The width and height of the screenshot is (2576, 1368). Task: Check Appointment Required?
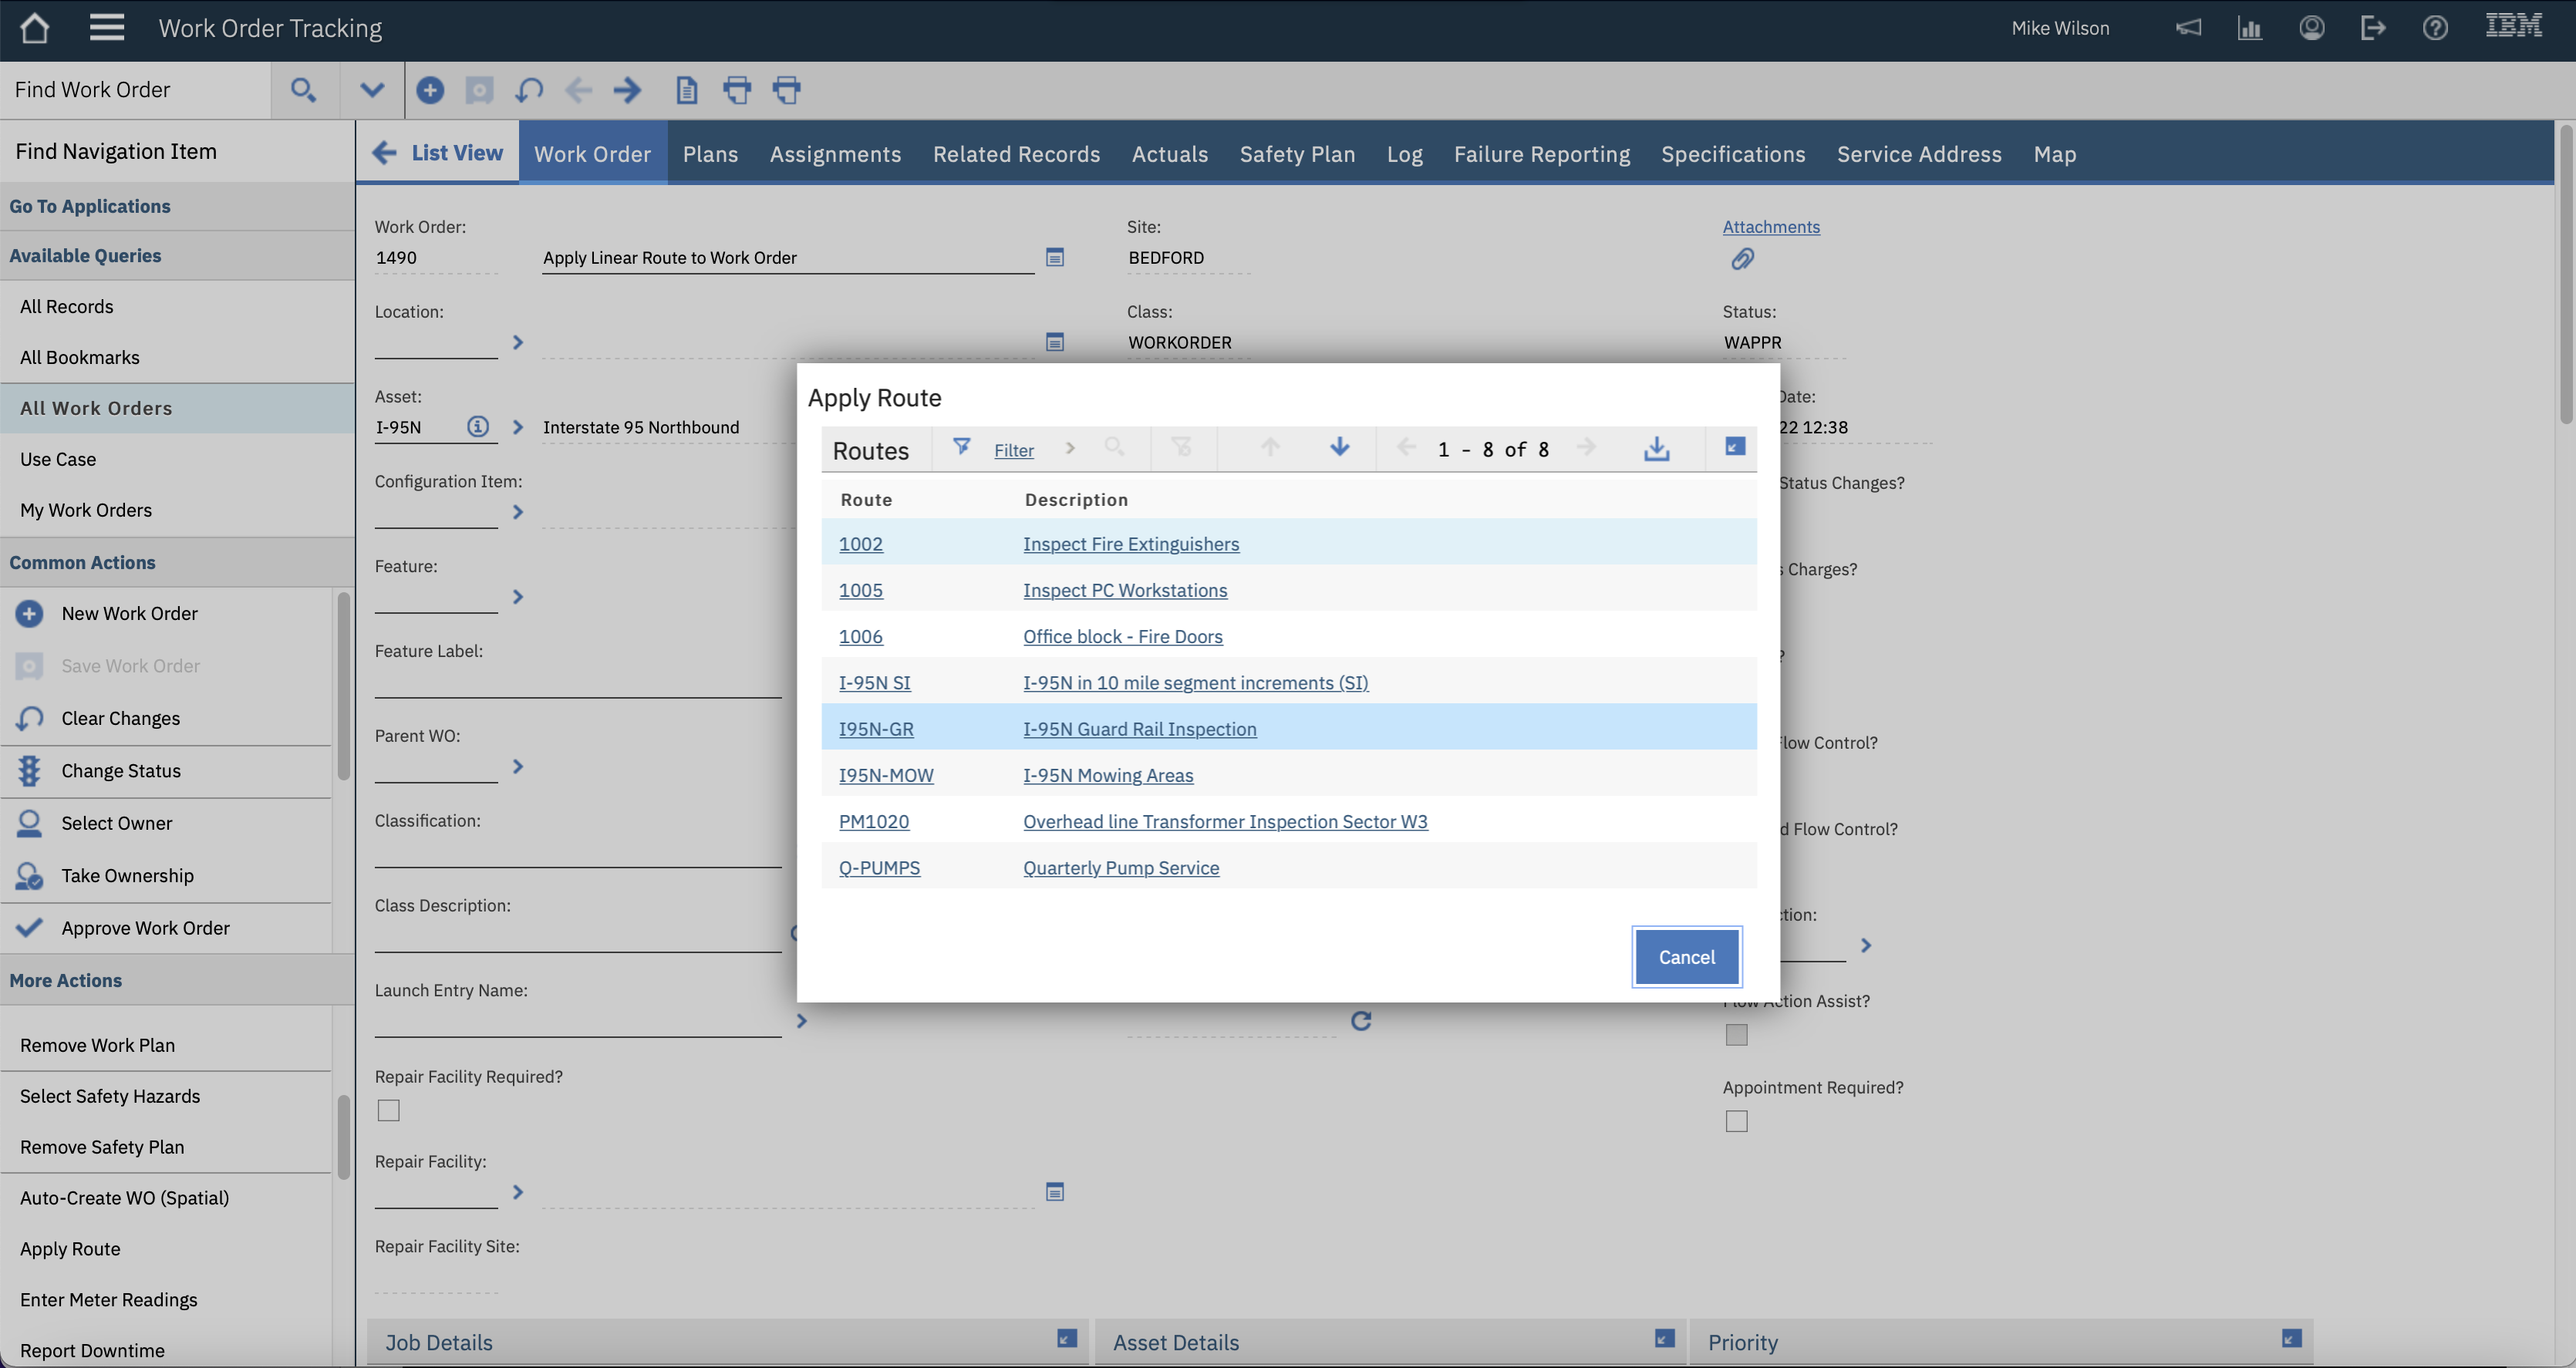coord(1737,1121)
